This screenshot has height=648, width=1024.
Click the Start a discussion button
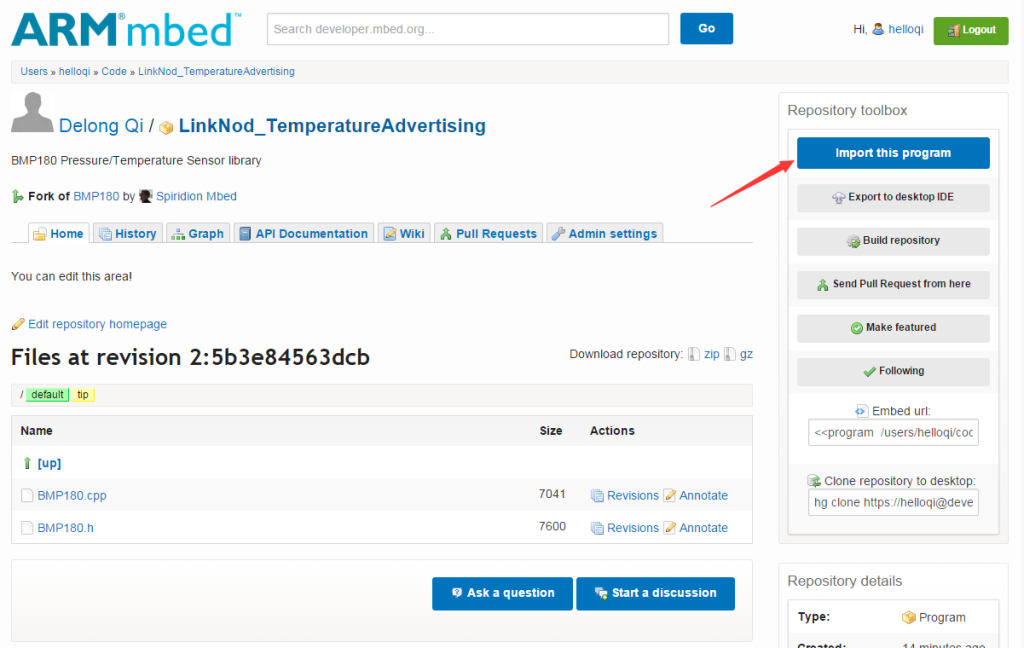click(656, 593)
